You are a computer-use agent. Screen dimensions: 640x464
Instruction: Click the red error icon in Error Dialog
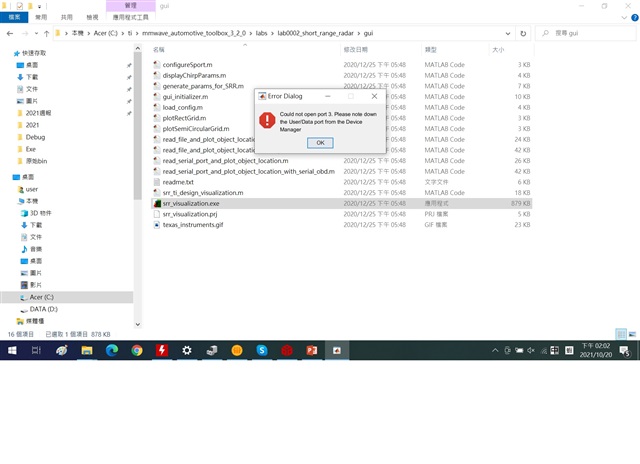pyautogui.click(x=267, y=120)
